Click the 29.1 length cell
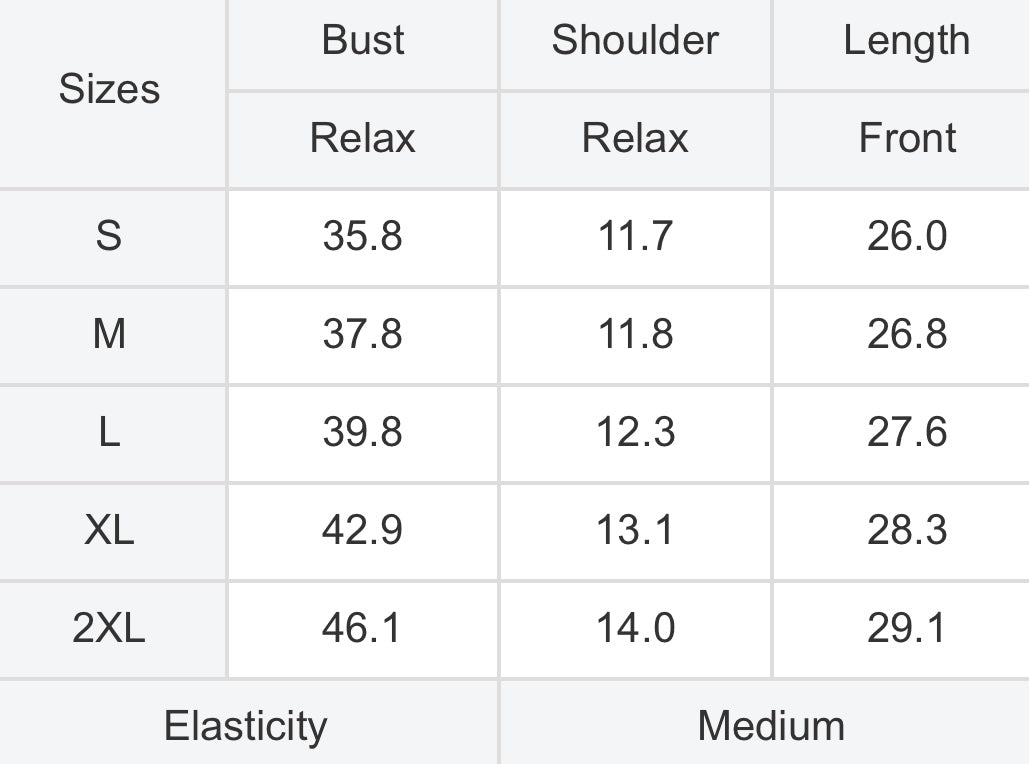Image resolution: width=1029 pixels, height=764 pixels. pyautogui.click(x=906, y=628)
